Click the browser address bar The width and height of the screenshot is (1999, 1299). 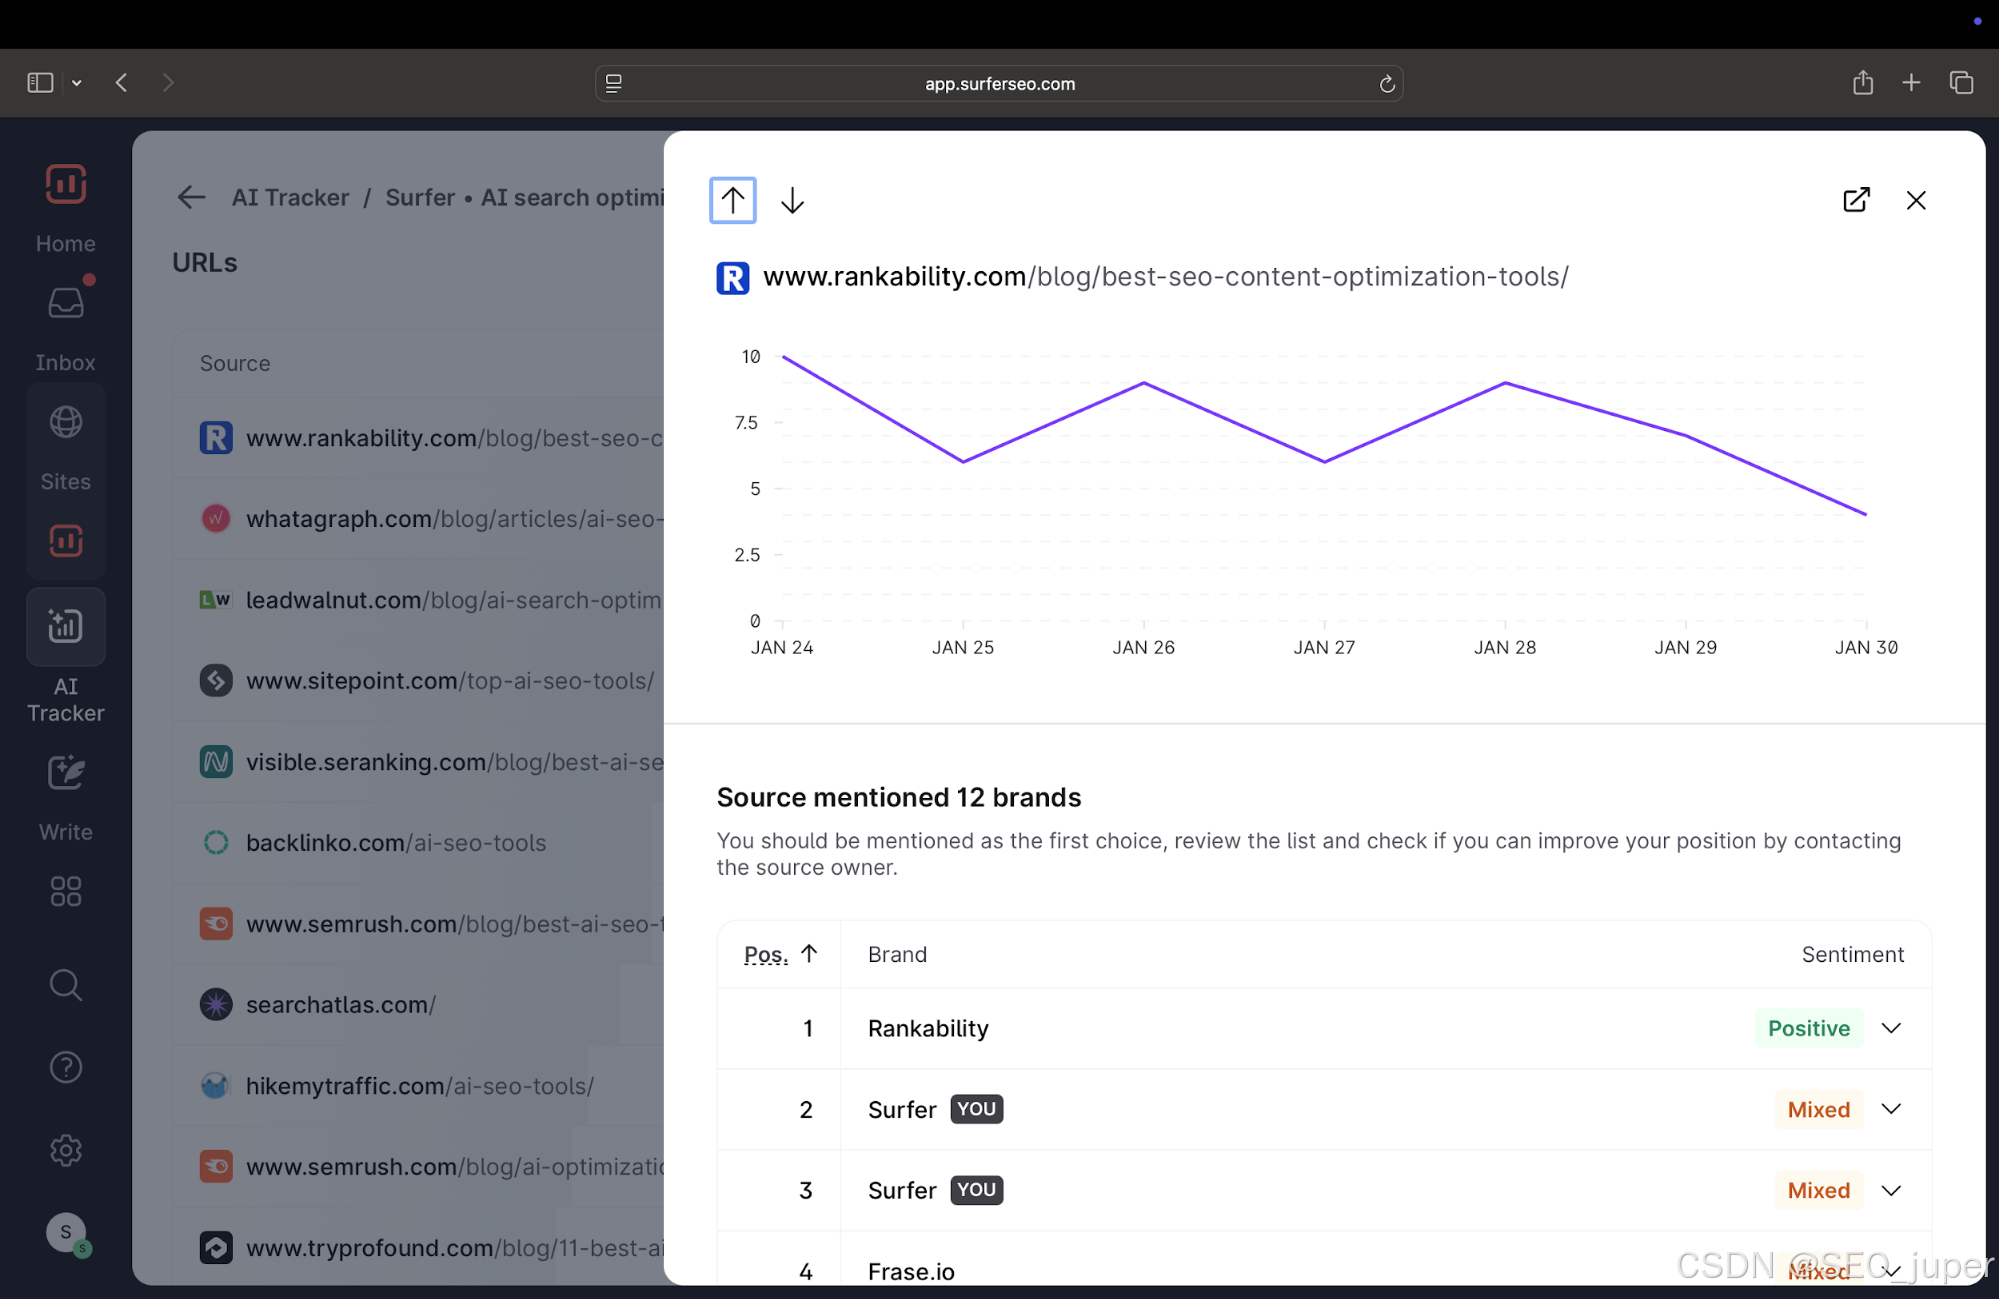coord(999,83)
